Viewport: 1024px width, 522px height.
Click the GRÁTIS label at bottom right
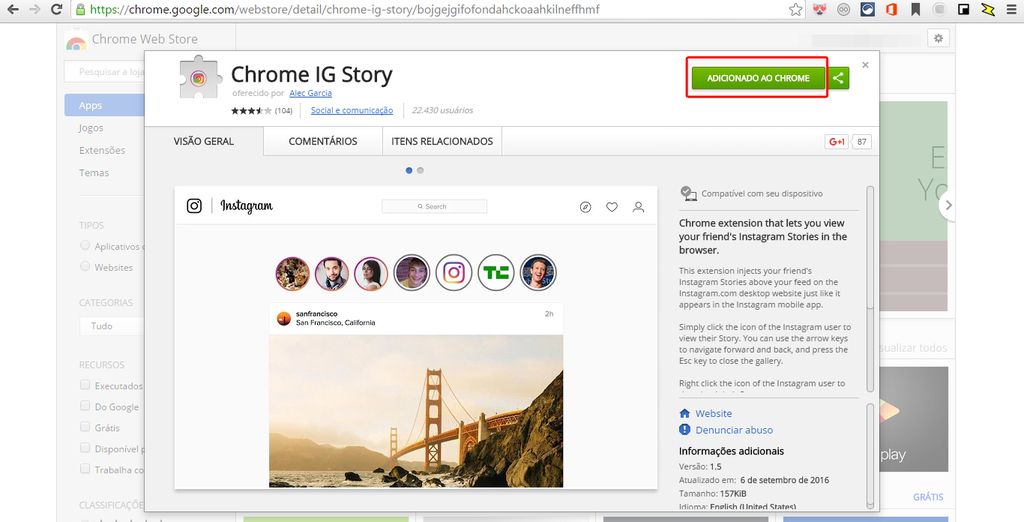pos(928,497)
